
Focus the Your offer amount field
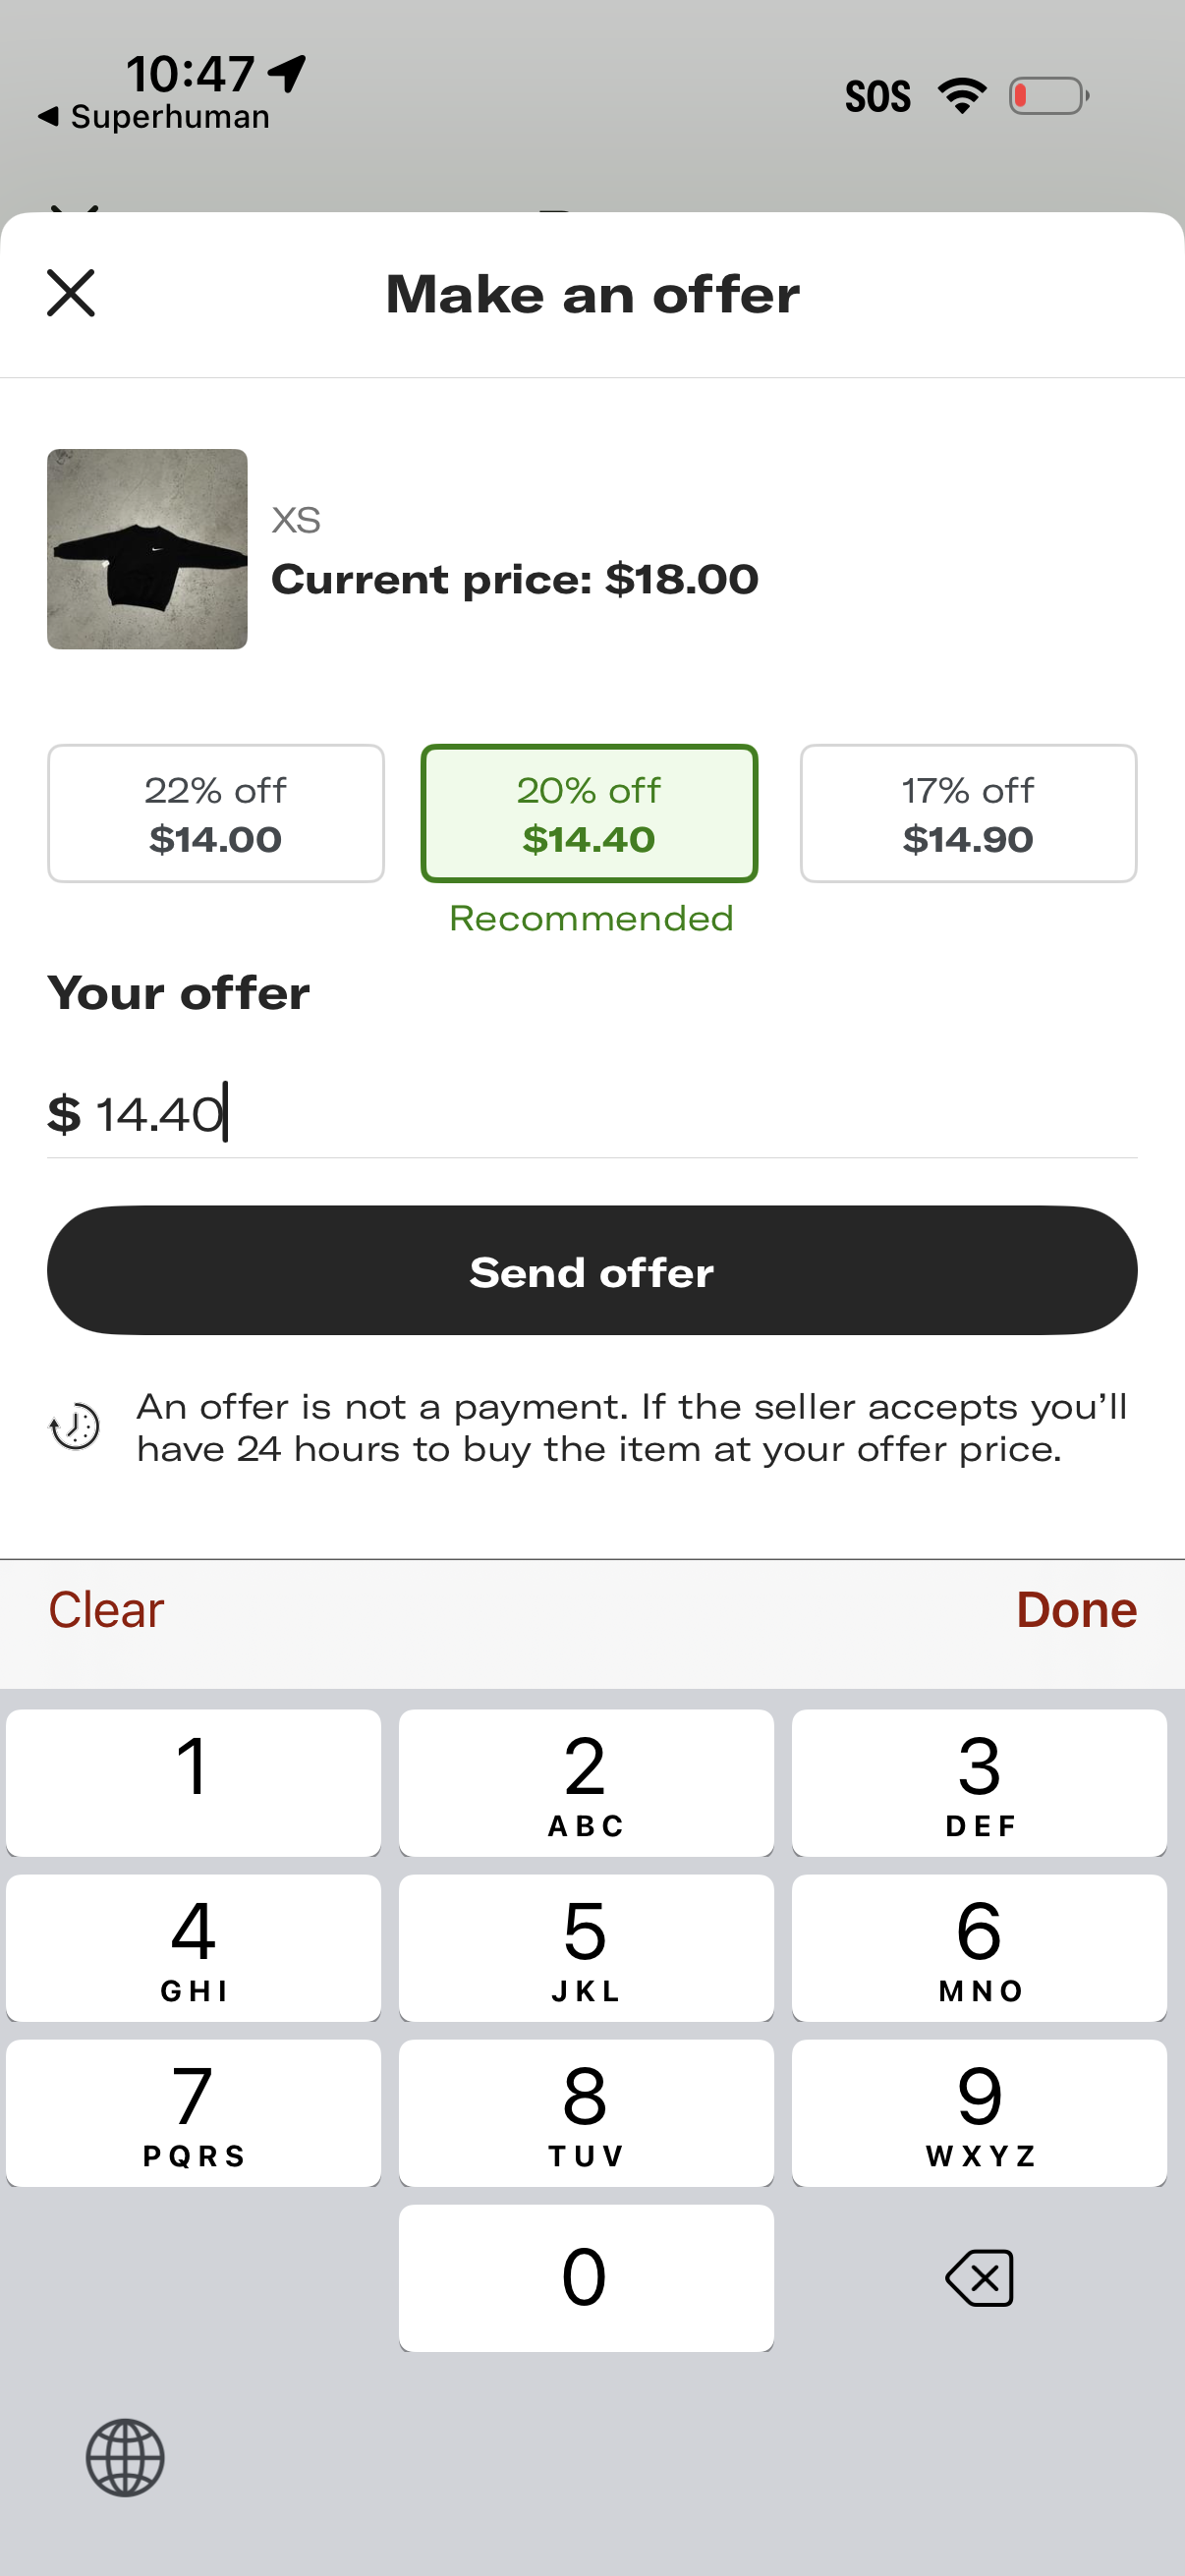point(590,1114)
